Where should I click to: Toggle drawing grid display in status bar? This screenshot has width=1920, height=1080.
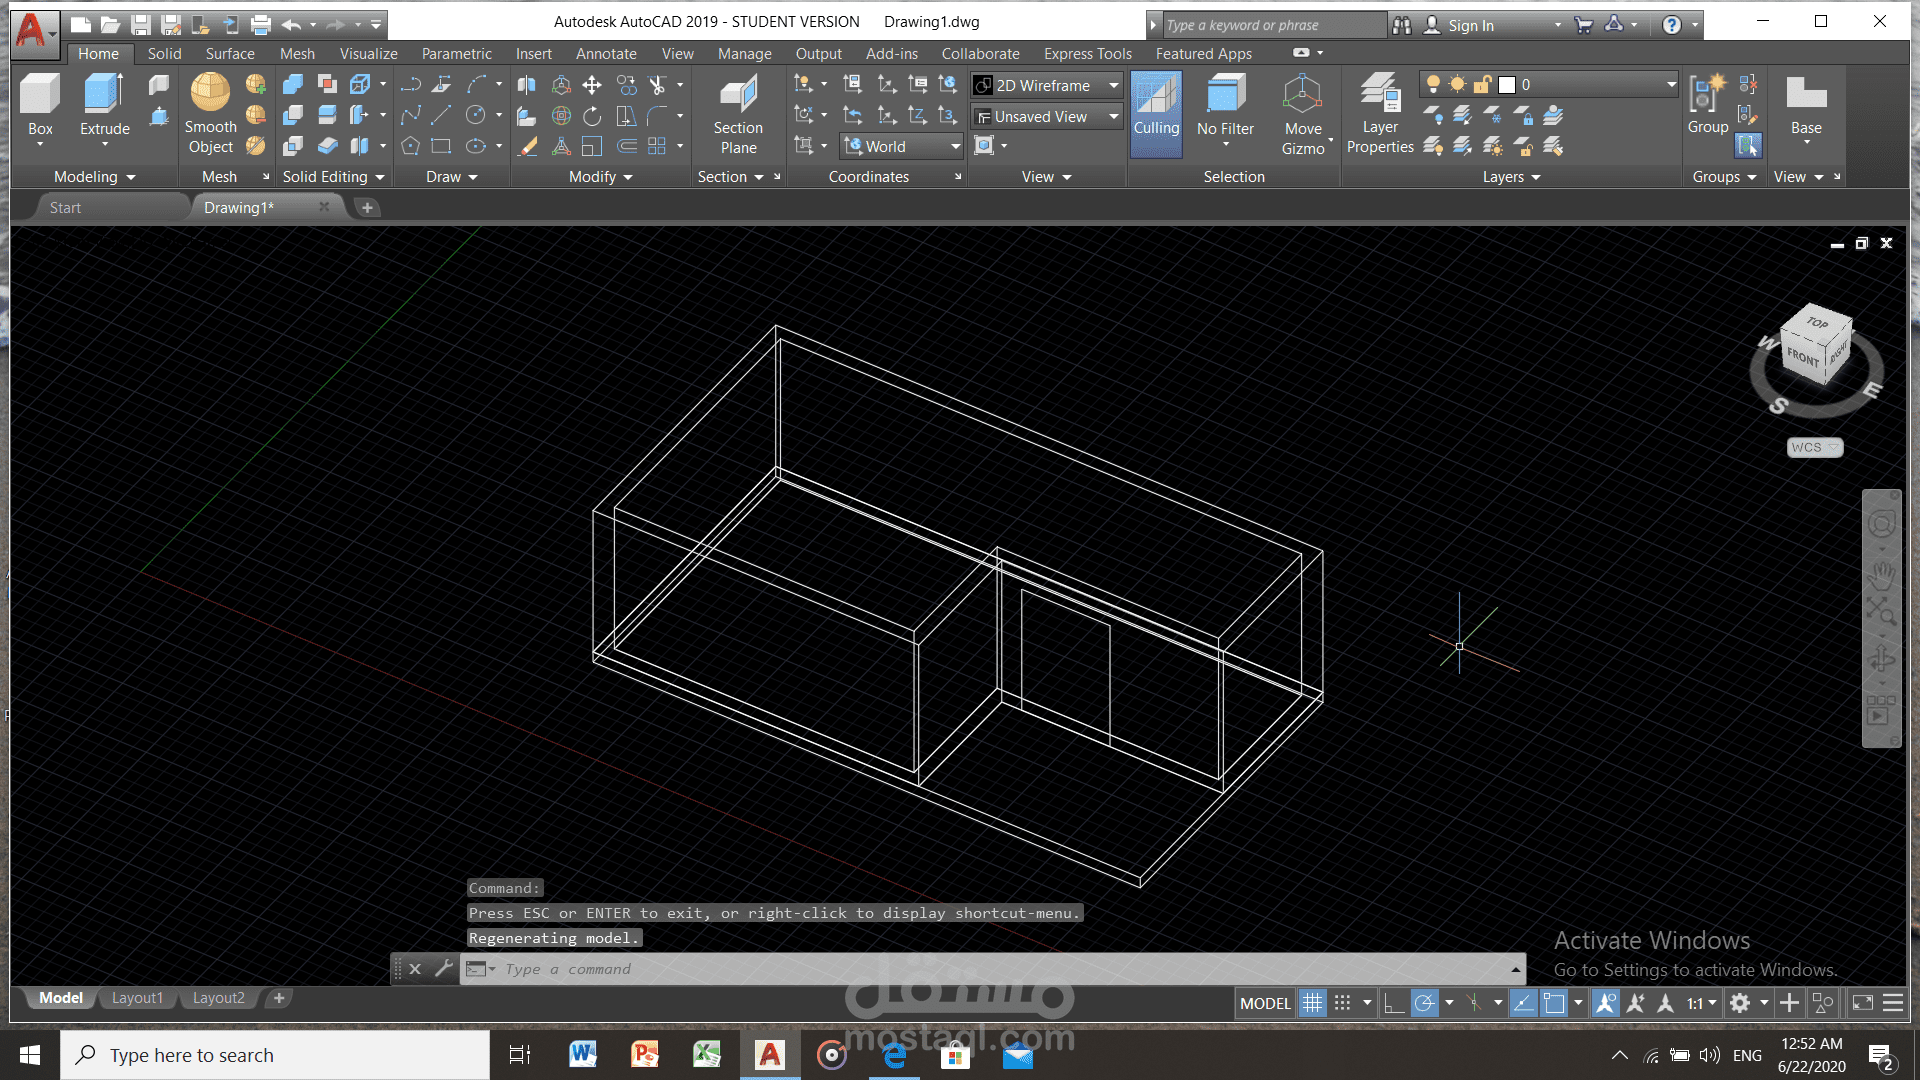[x=1312, y=1003]
